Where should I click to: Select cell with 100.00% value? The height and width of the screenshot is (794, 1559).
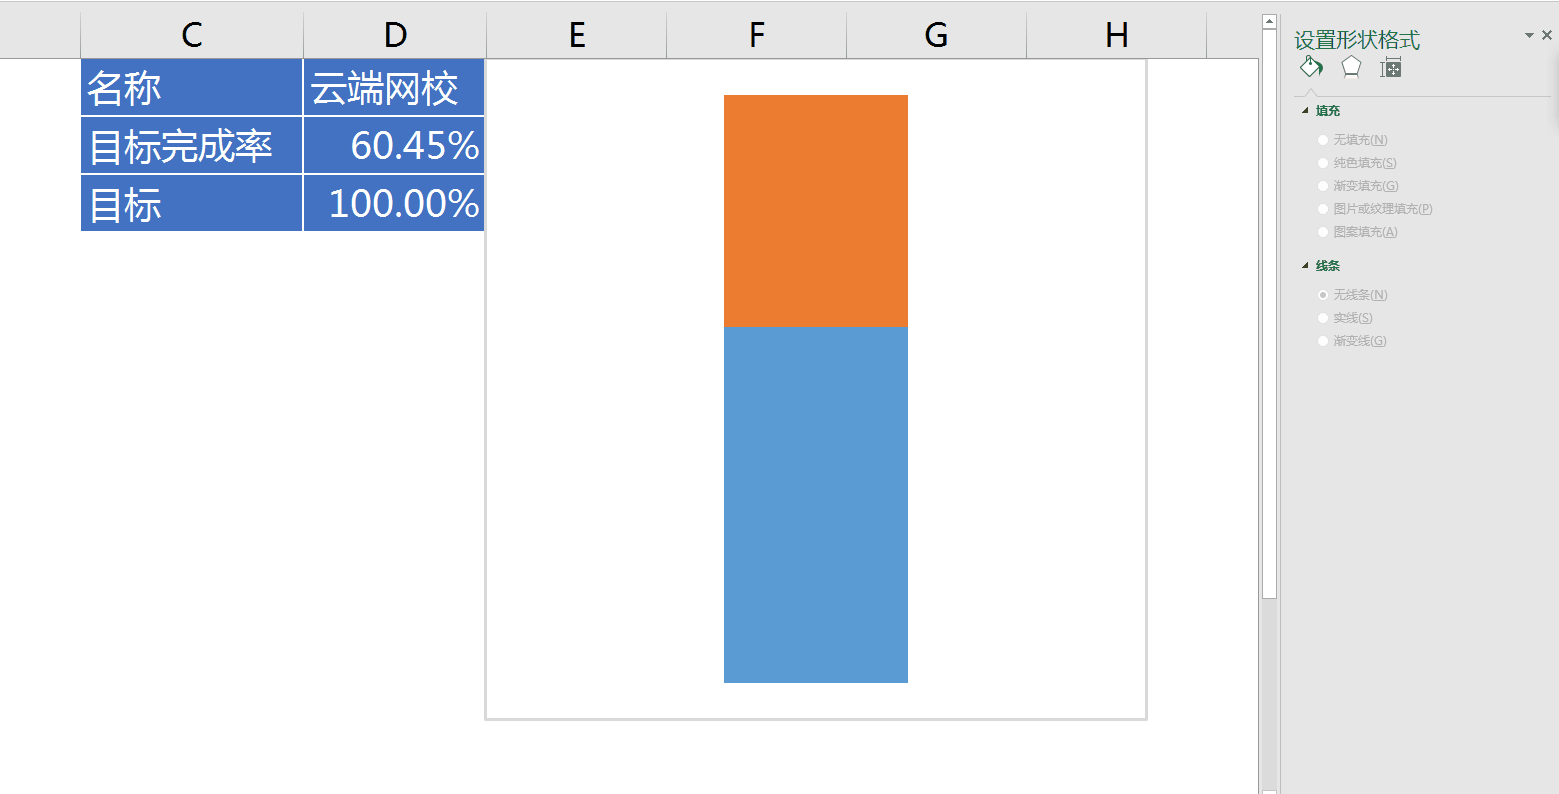click(394, 204)
